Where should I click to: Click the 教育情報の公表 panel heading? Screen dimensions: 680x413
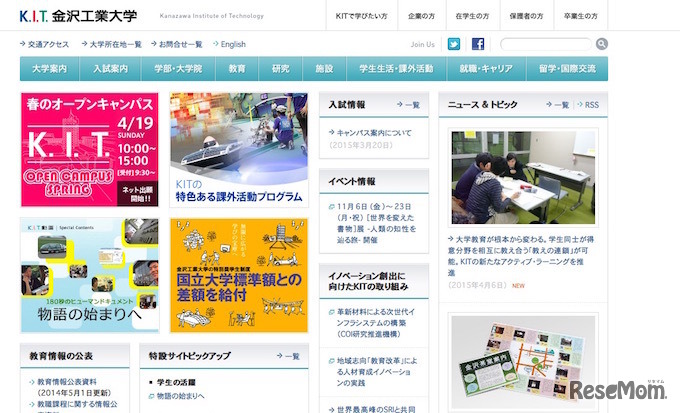[x=61, y=356]
